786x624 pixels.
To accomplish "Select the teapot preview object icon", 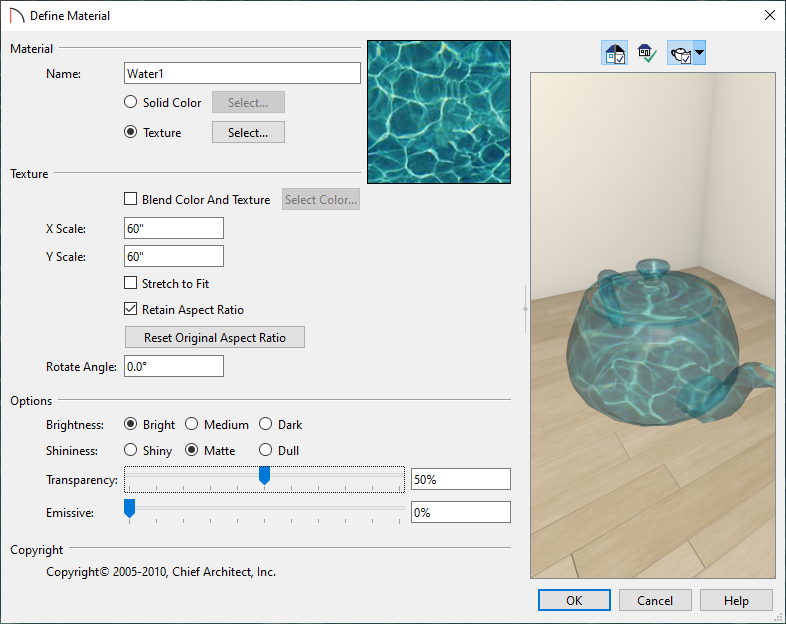I will (x=680, y=53).
